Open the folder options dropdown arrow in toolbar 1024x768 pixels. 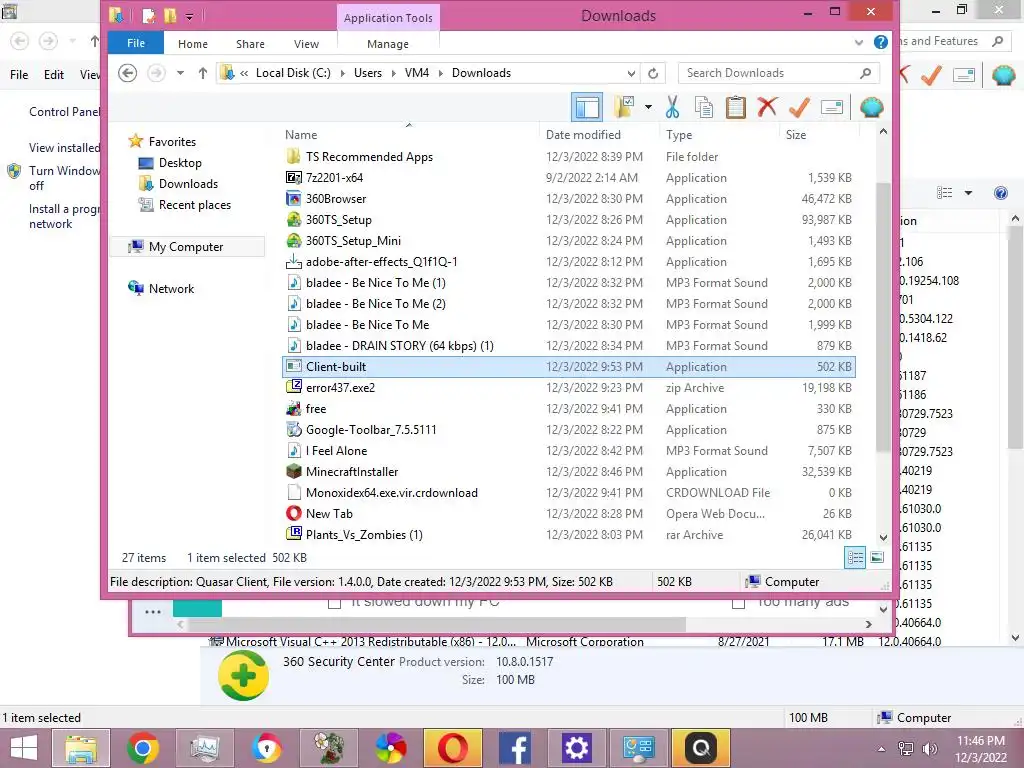[648, 107]
